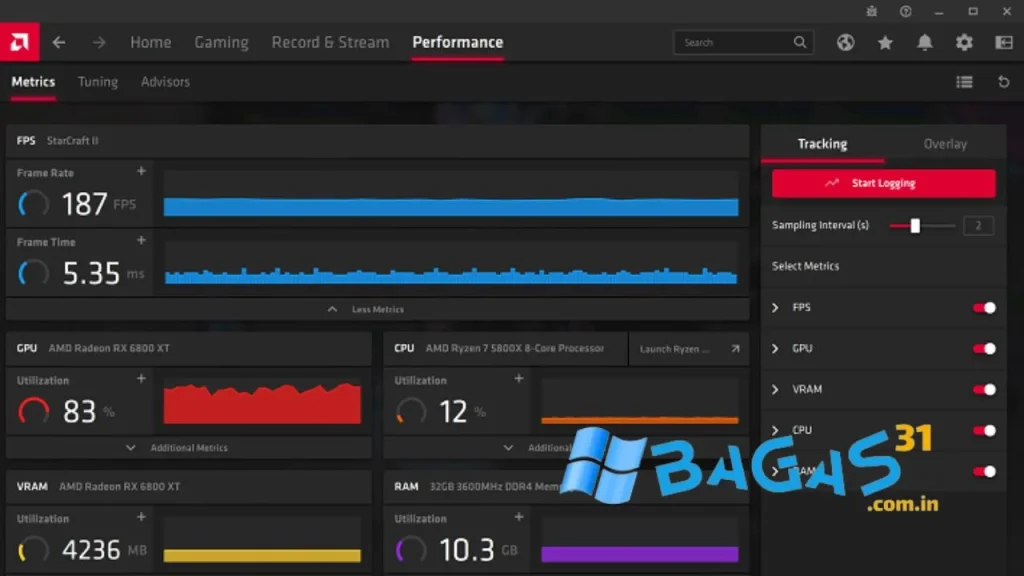Select the Performance tab
The image size is (1024, 576).
458,42
